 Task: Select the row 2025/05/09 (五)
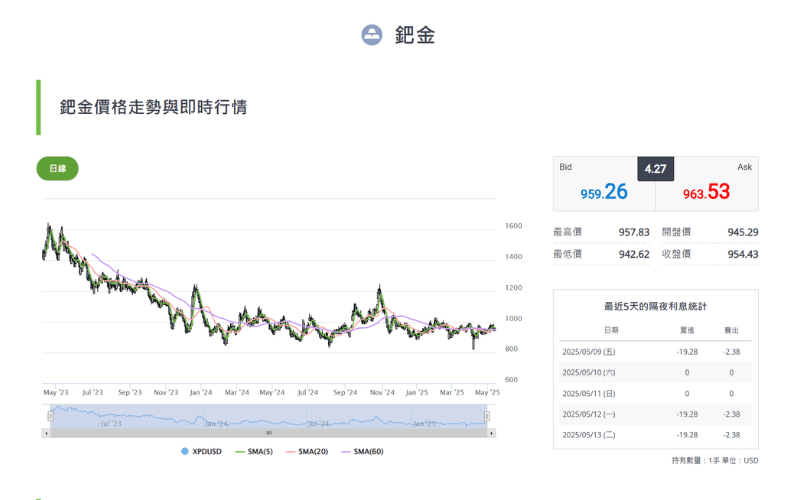tap(656, 352)
